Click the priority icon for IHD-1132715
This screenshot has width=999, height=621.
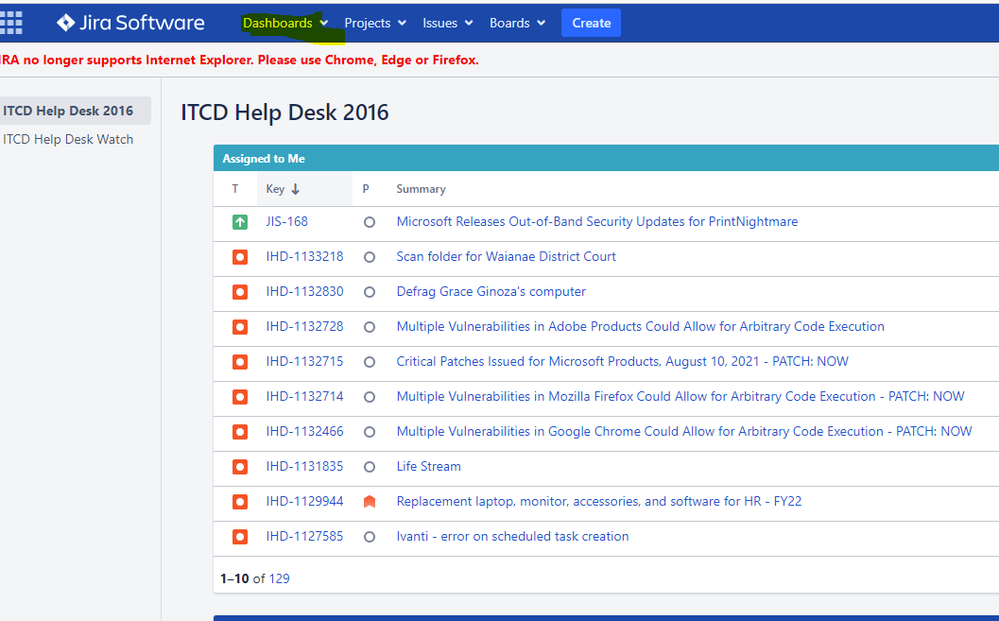(370, 362)
